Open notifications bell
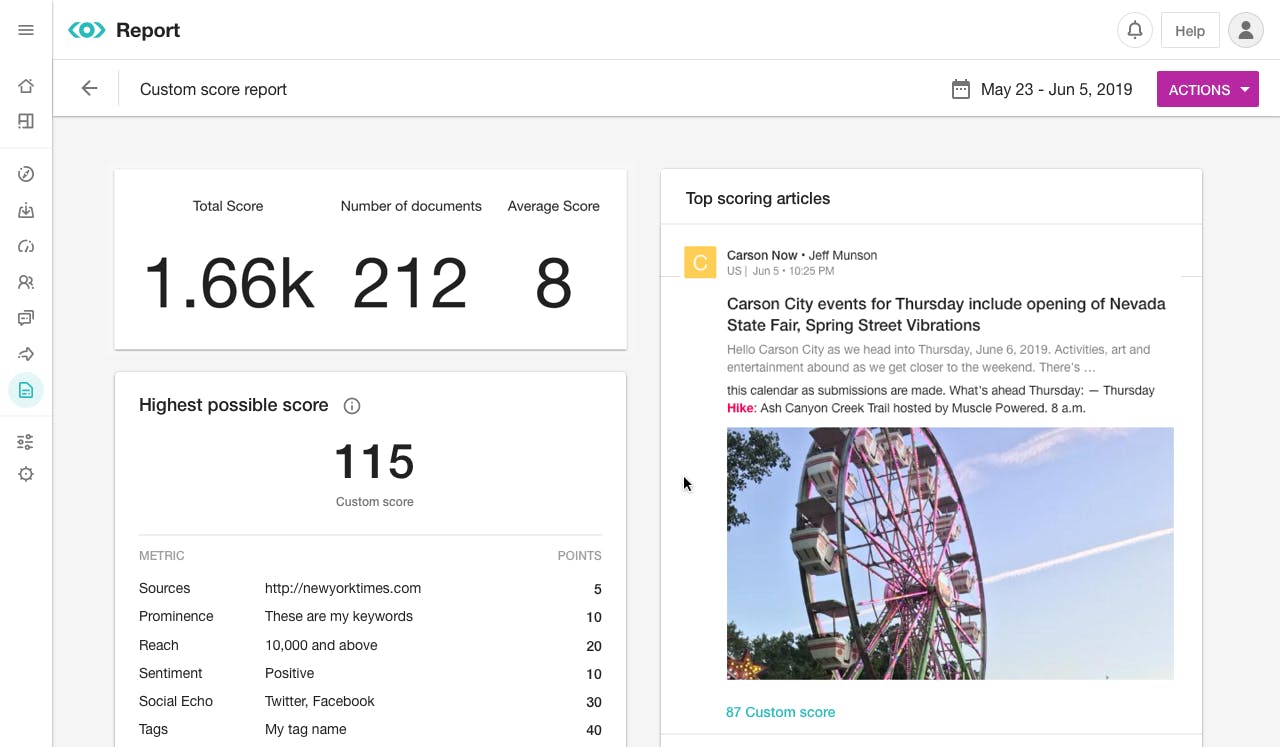This screenshot has height=747, width=1280. (x=1135, y=30)
